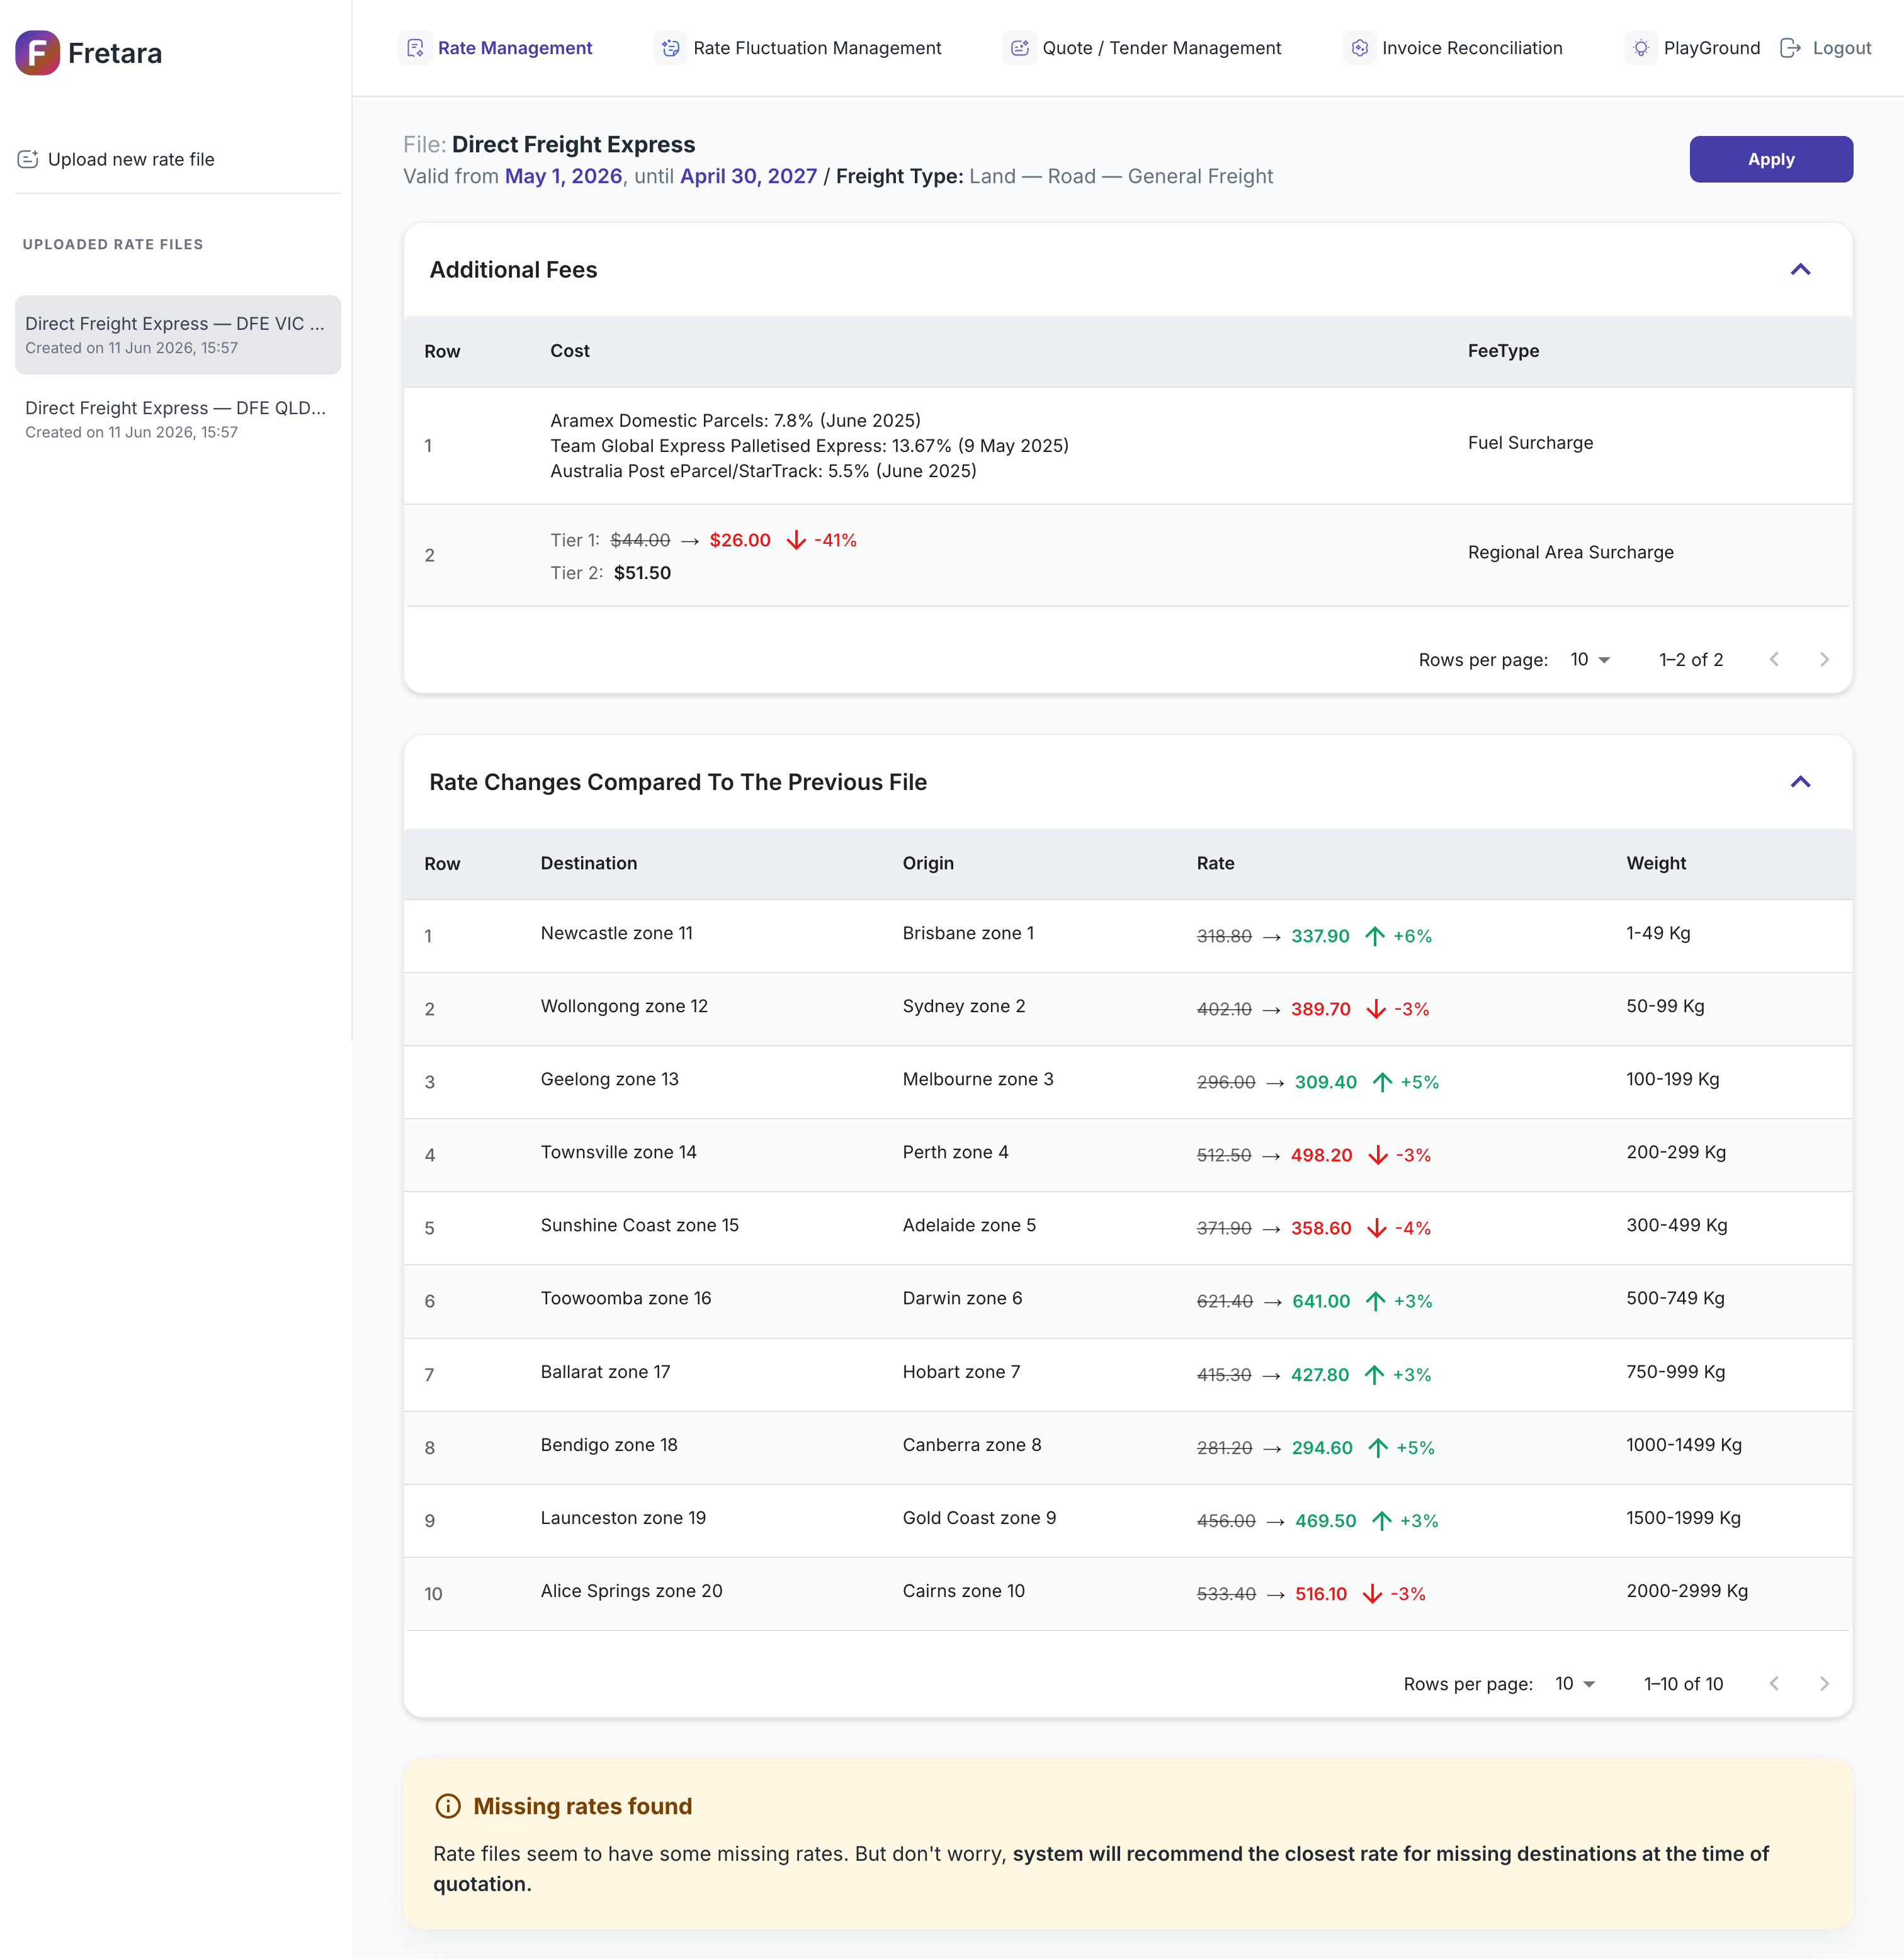Click the red down arrow in Wollongong row
Image resolution: width=1904 pixels, height=1959 pixels.
pyautogui.click(x=1376, y=1009)
